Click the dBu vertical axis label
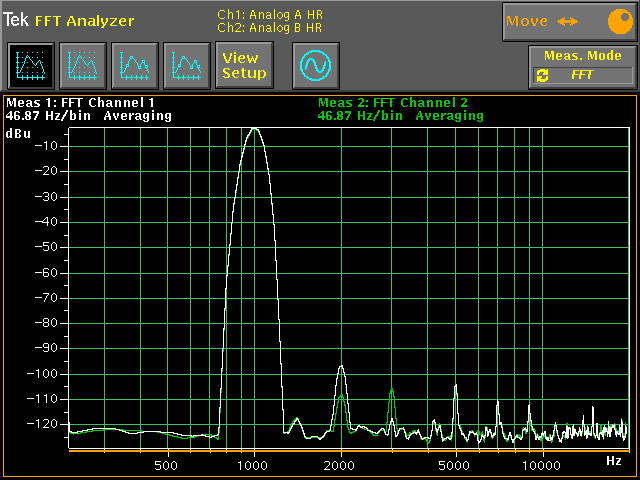Image resolution: width=640 pixels, height=480 pixels. pyautogui.click(x=19, y=132)
